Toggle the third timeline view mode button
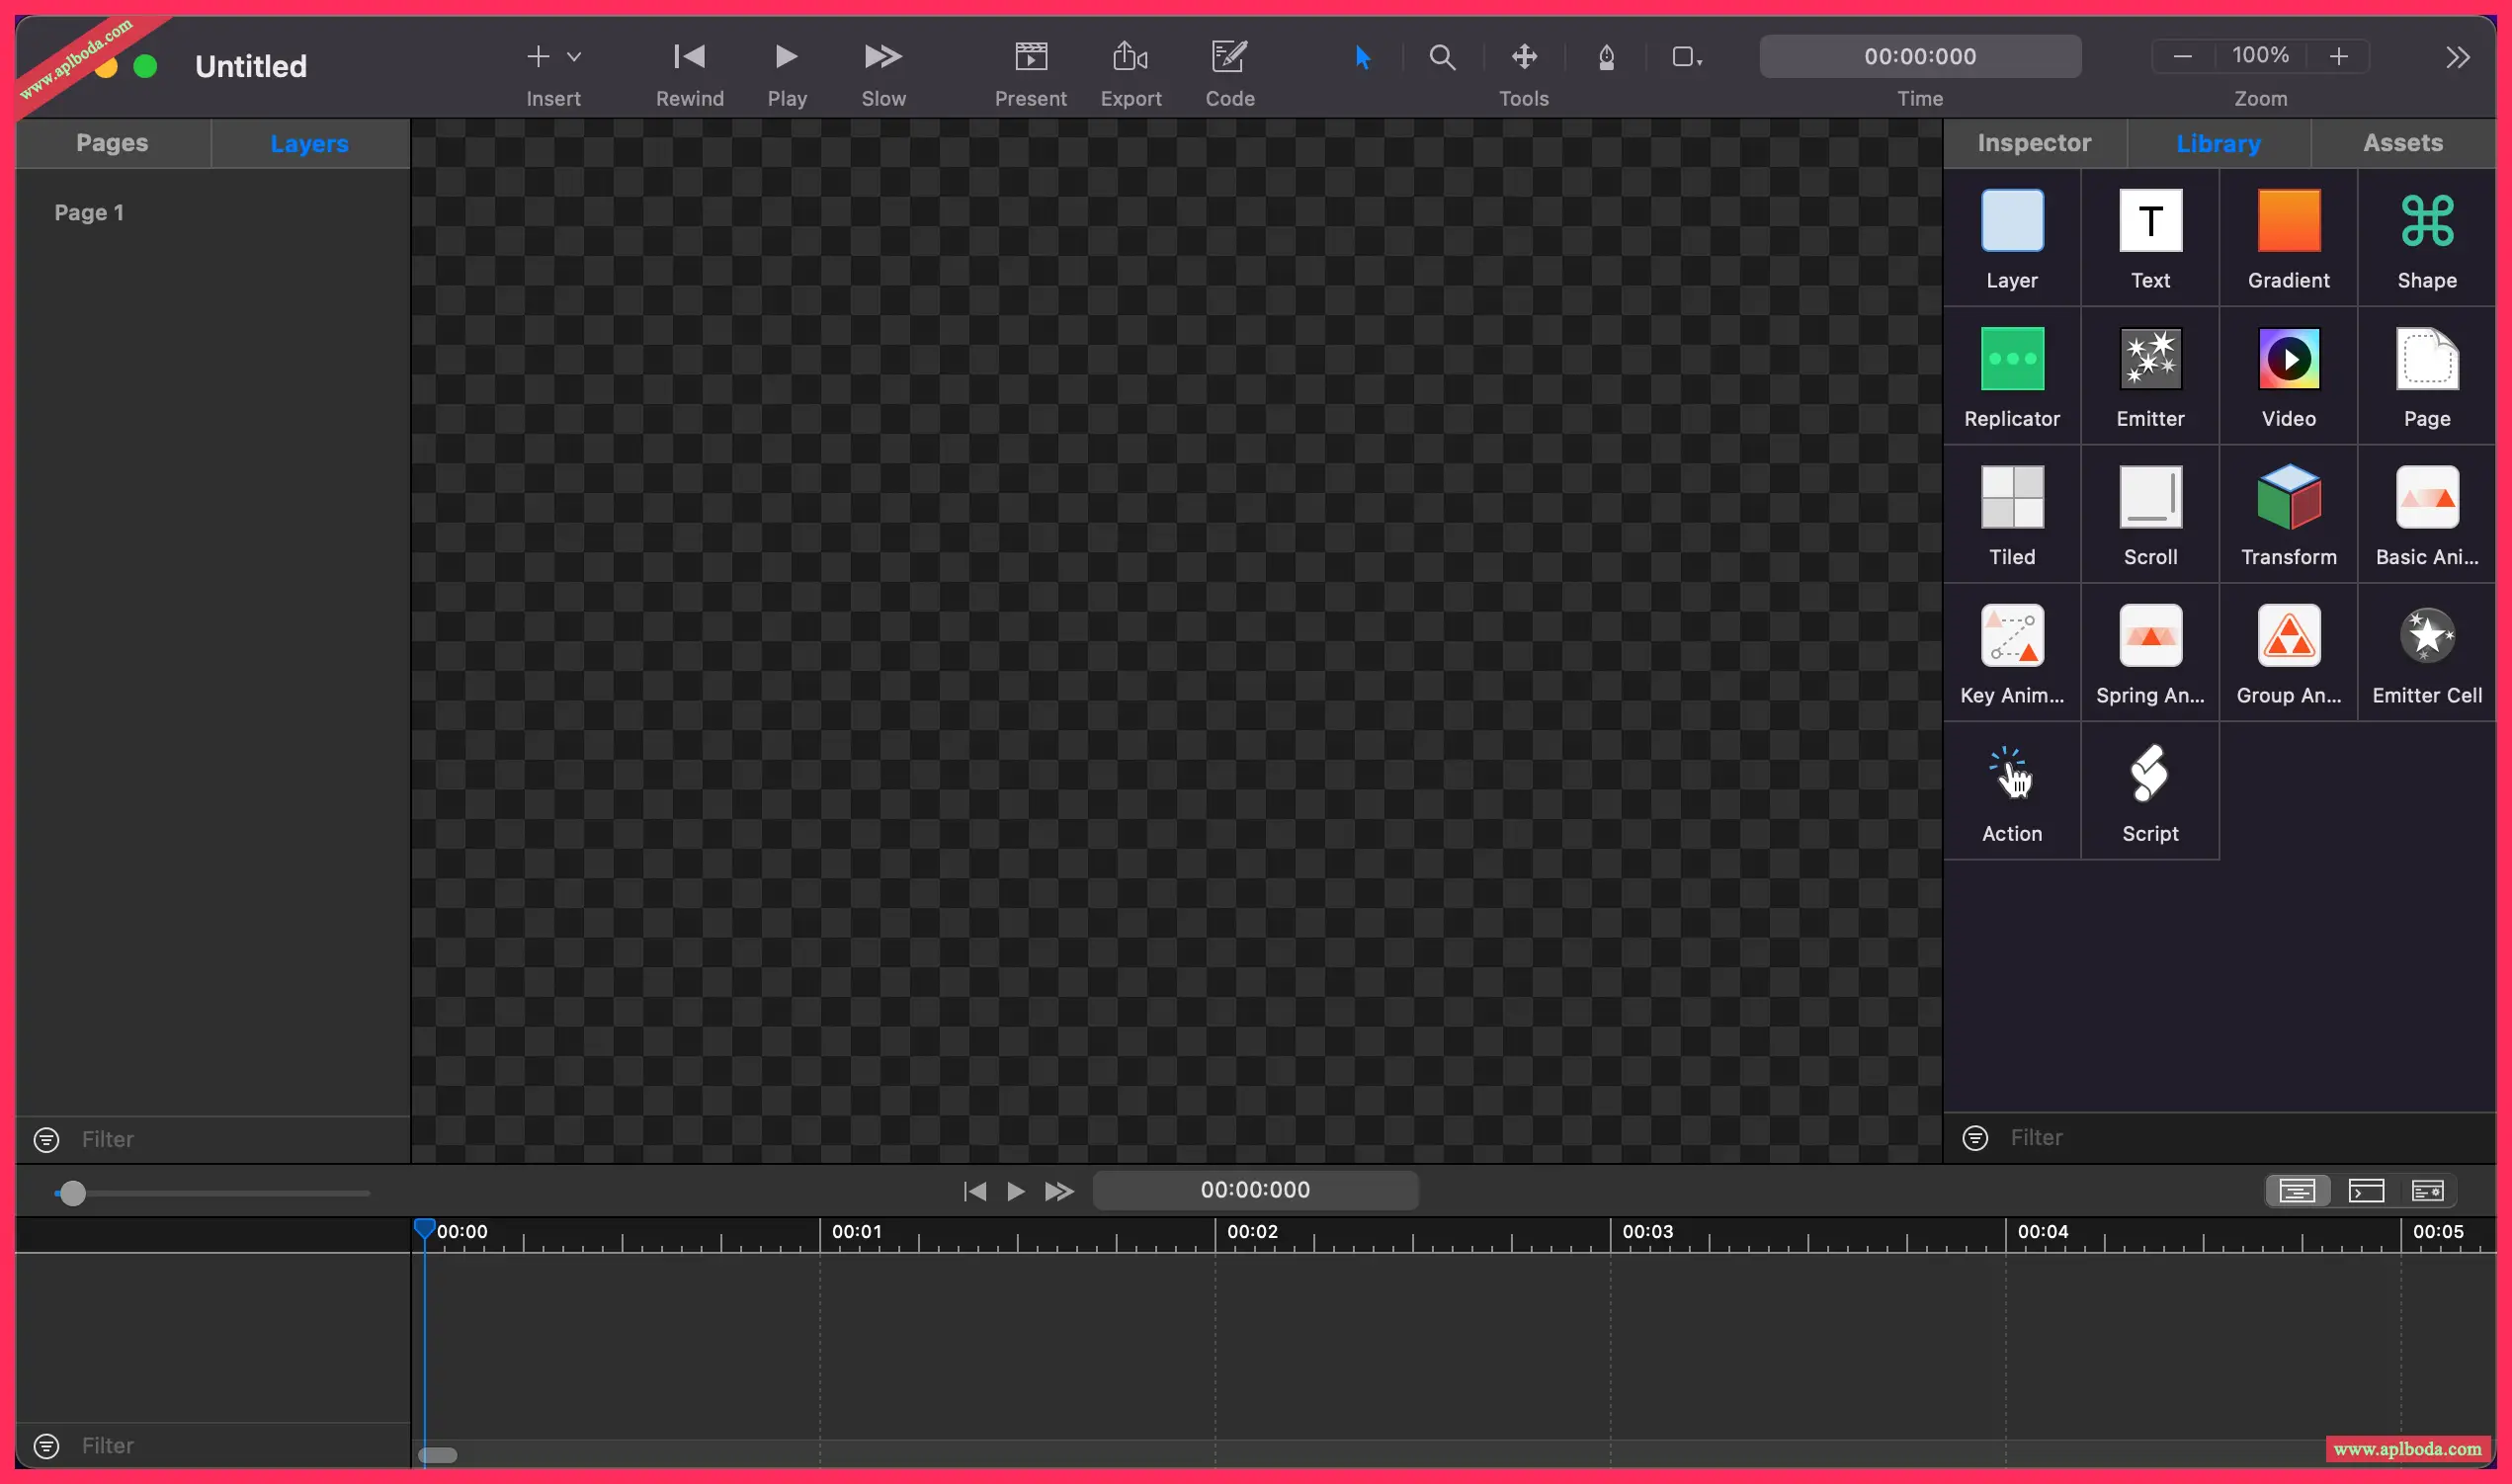Viewport: 2512px width, 1484px height. click(2428, 1190)
